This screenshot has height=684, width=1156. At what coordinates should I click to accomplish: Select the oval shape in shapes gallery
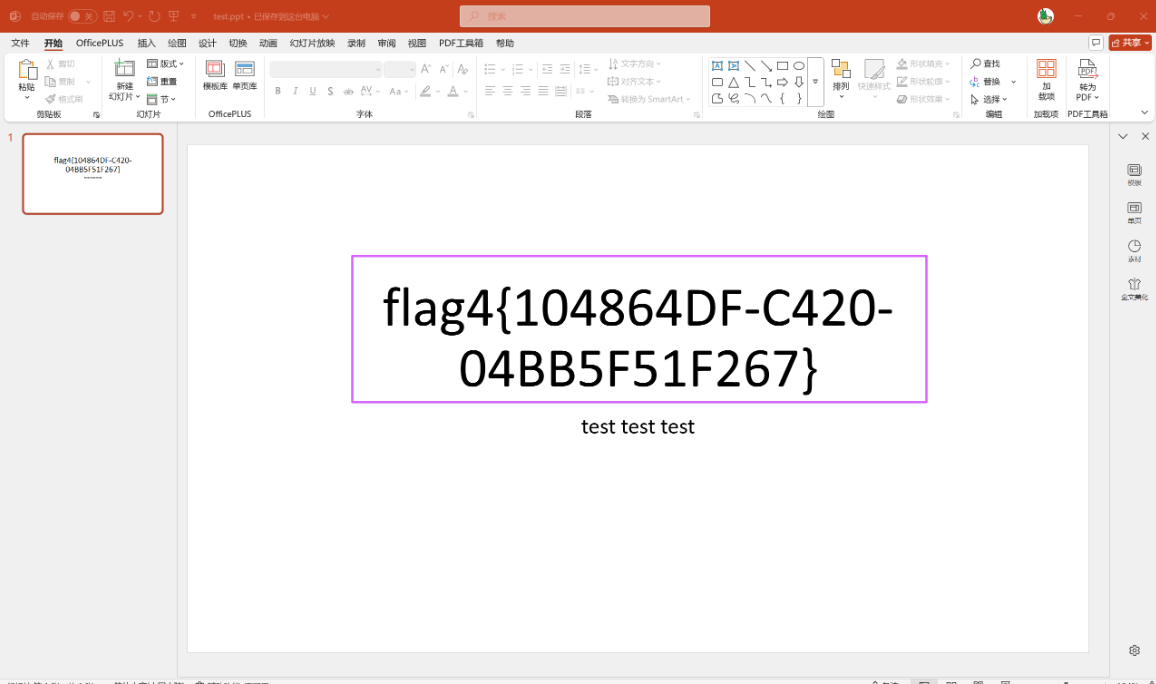(x=799, y=66)
